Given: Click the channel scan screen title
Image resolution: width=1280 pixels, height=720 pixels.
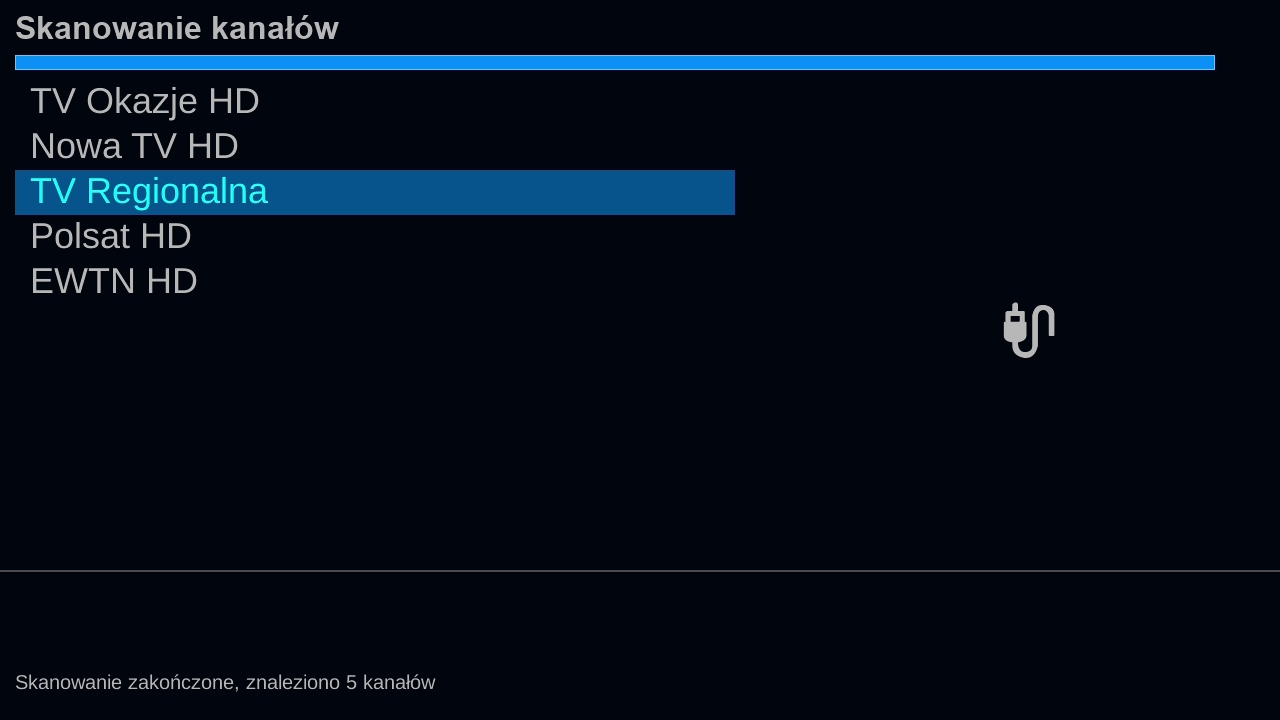Looking at the screenshot, I should pyautogui.click(x=177, y=28).
